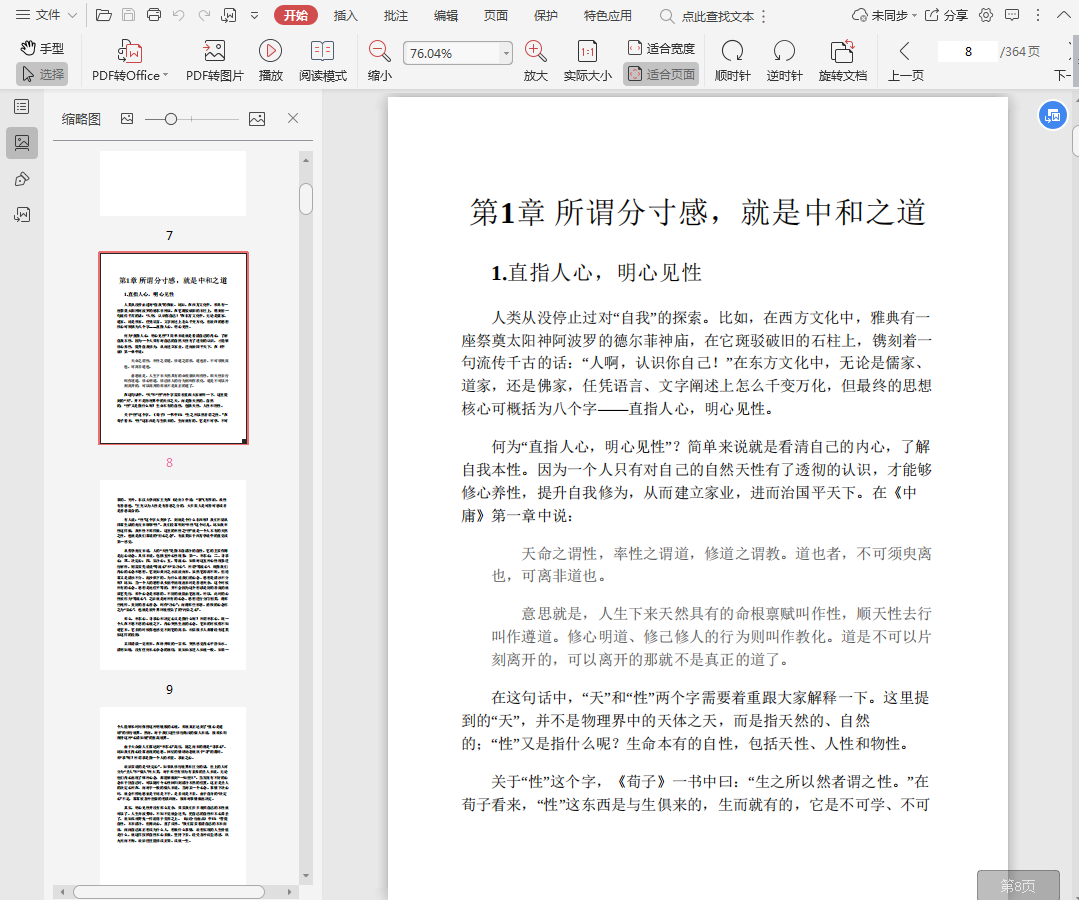
Task: Click the blue floating translate/convert button
Action: coord(1052,116)
